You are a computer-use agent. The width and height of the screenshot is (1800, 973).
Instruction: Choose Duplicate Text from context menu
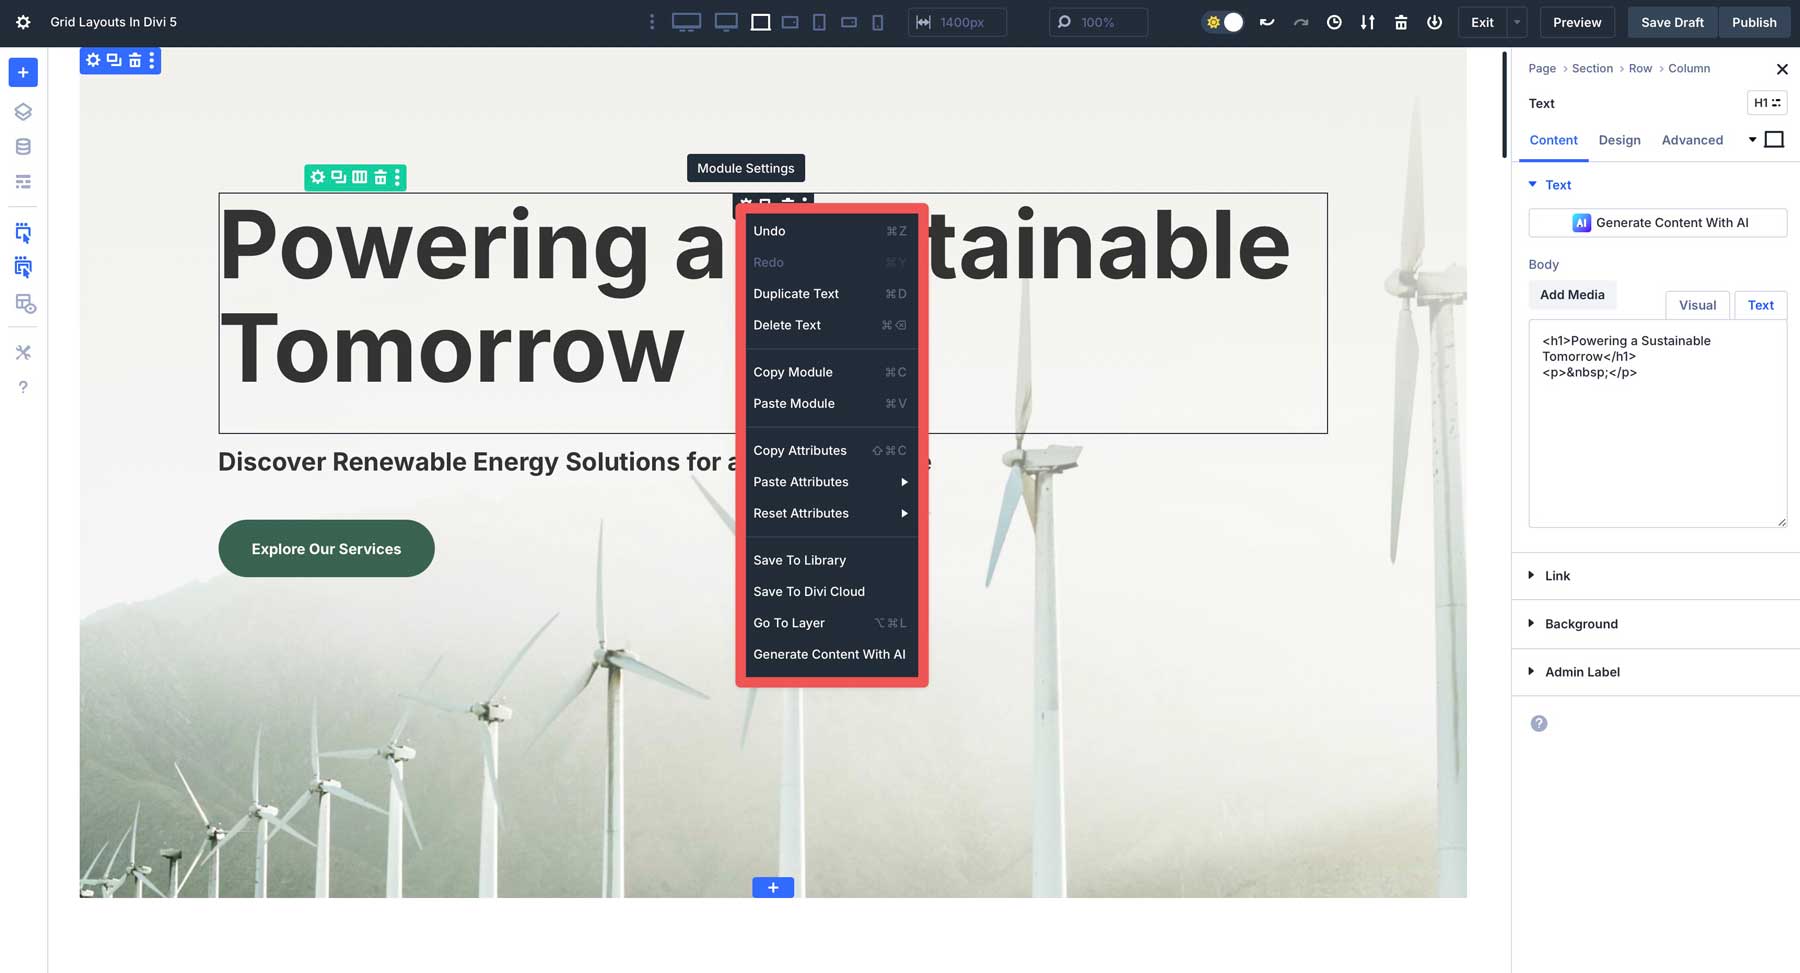796,294
